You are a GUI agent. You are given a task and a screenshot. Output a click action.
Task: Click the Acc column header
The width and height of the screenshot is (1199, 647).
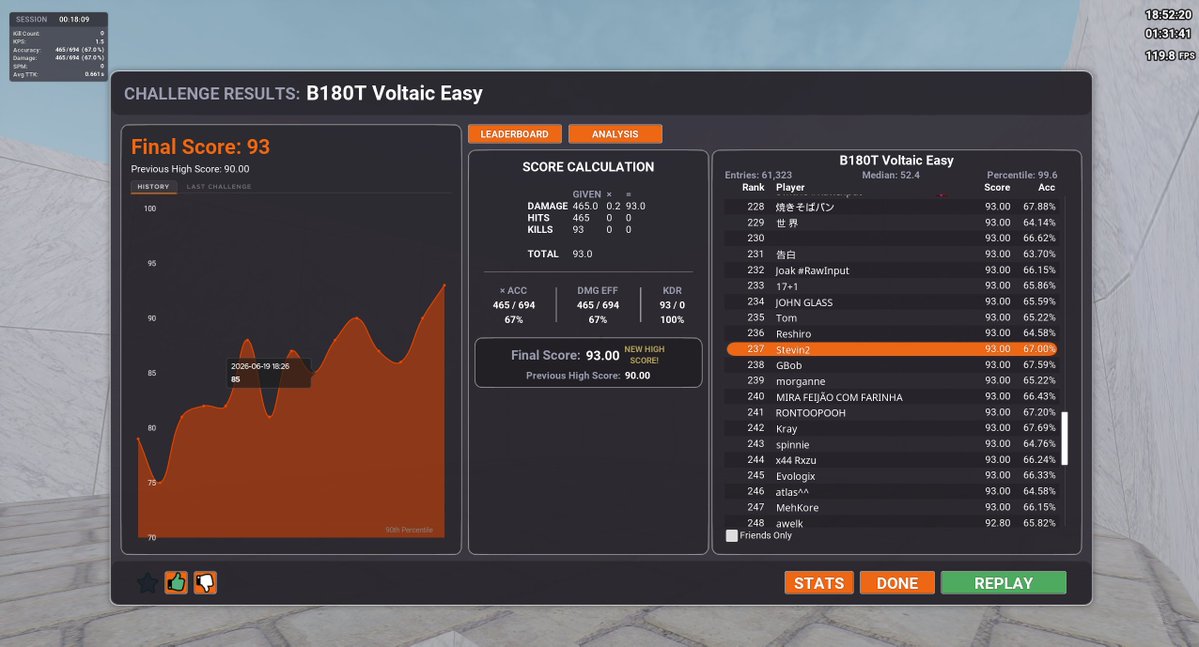pyautogui.click(x=1047, y=187)
